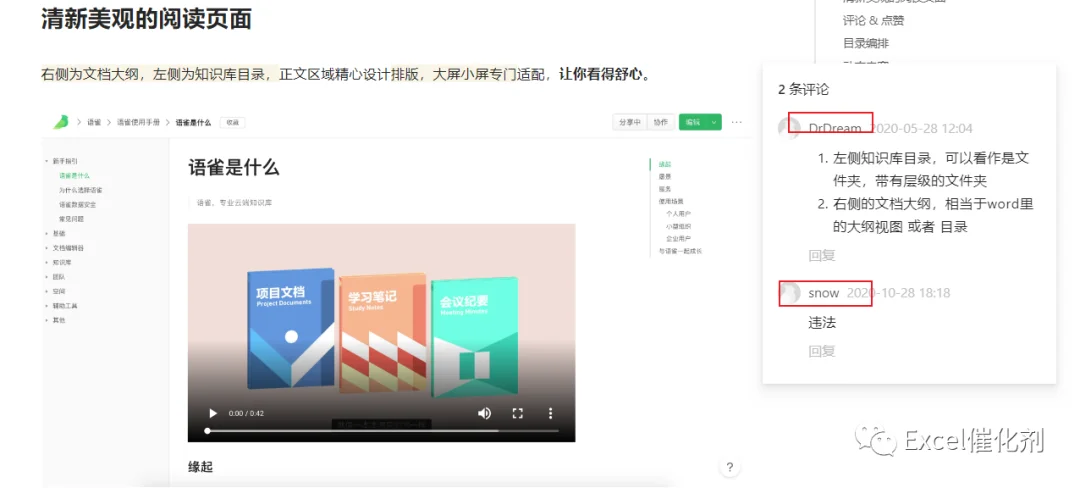Jump to 企业用户 in the outline
This screenshot has height=488, width=1080.
click(678, 238)
